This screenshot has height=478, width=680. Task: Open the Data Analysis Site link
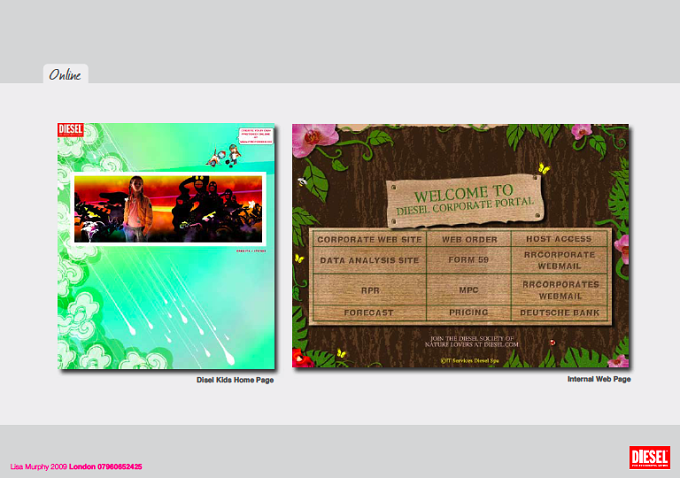(x=369, y=260)
